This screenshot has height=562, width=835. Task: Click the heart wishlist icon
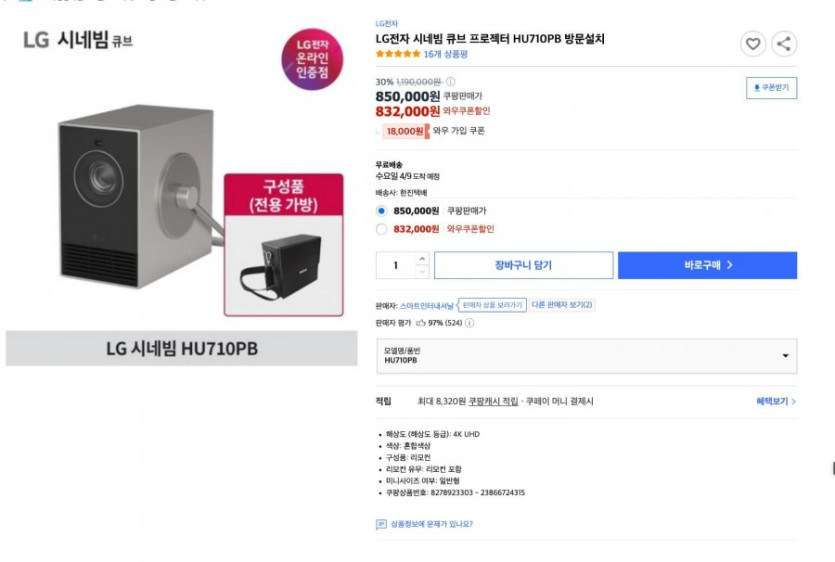(x=753, y=43)
